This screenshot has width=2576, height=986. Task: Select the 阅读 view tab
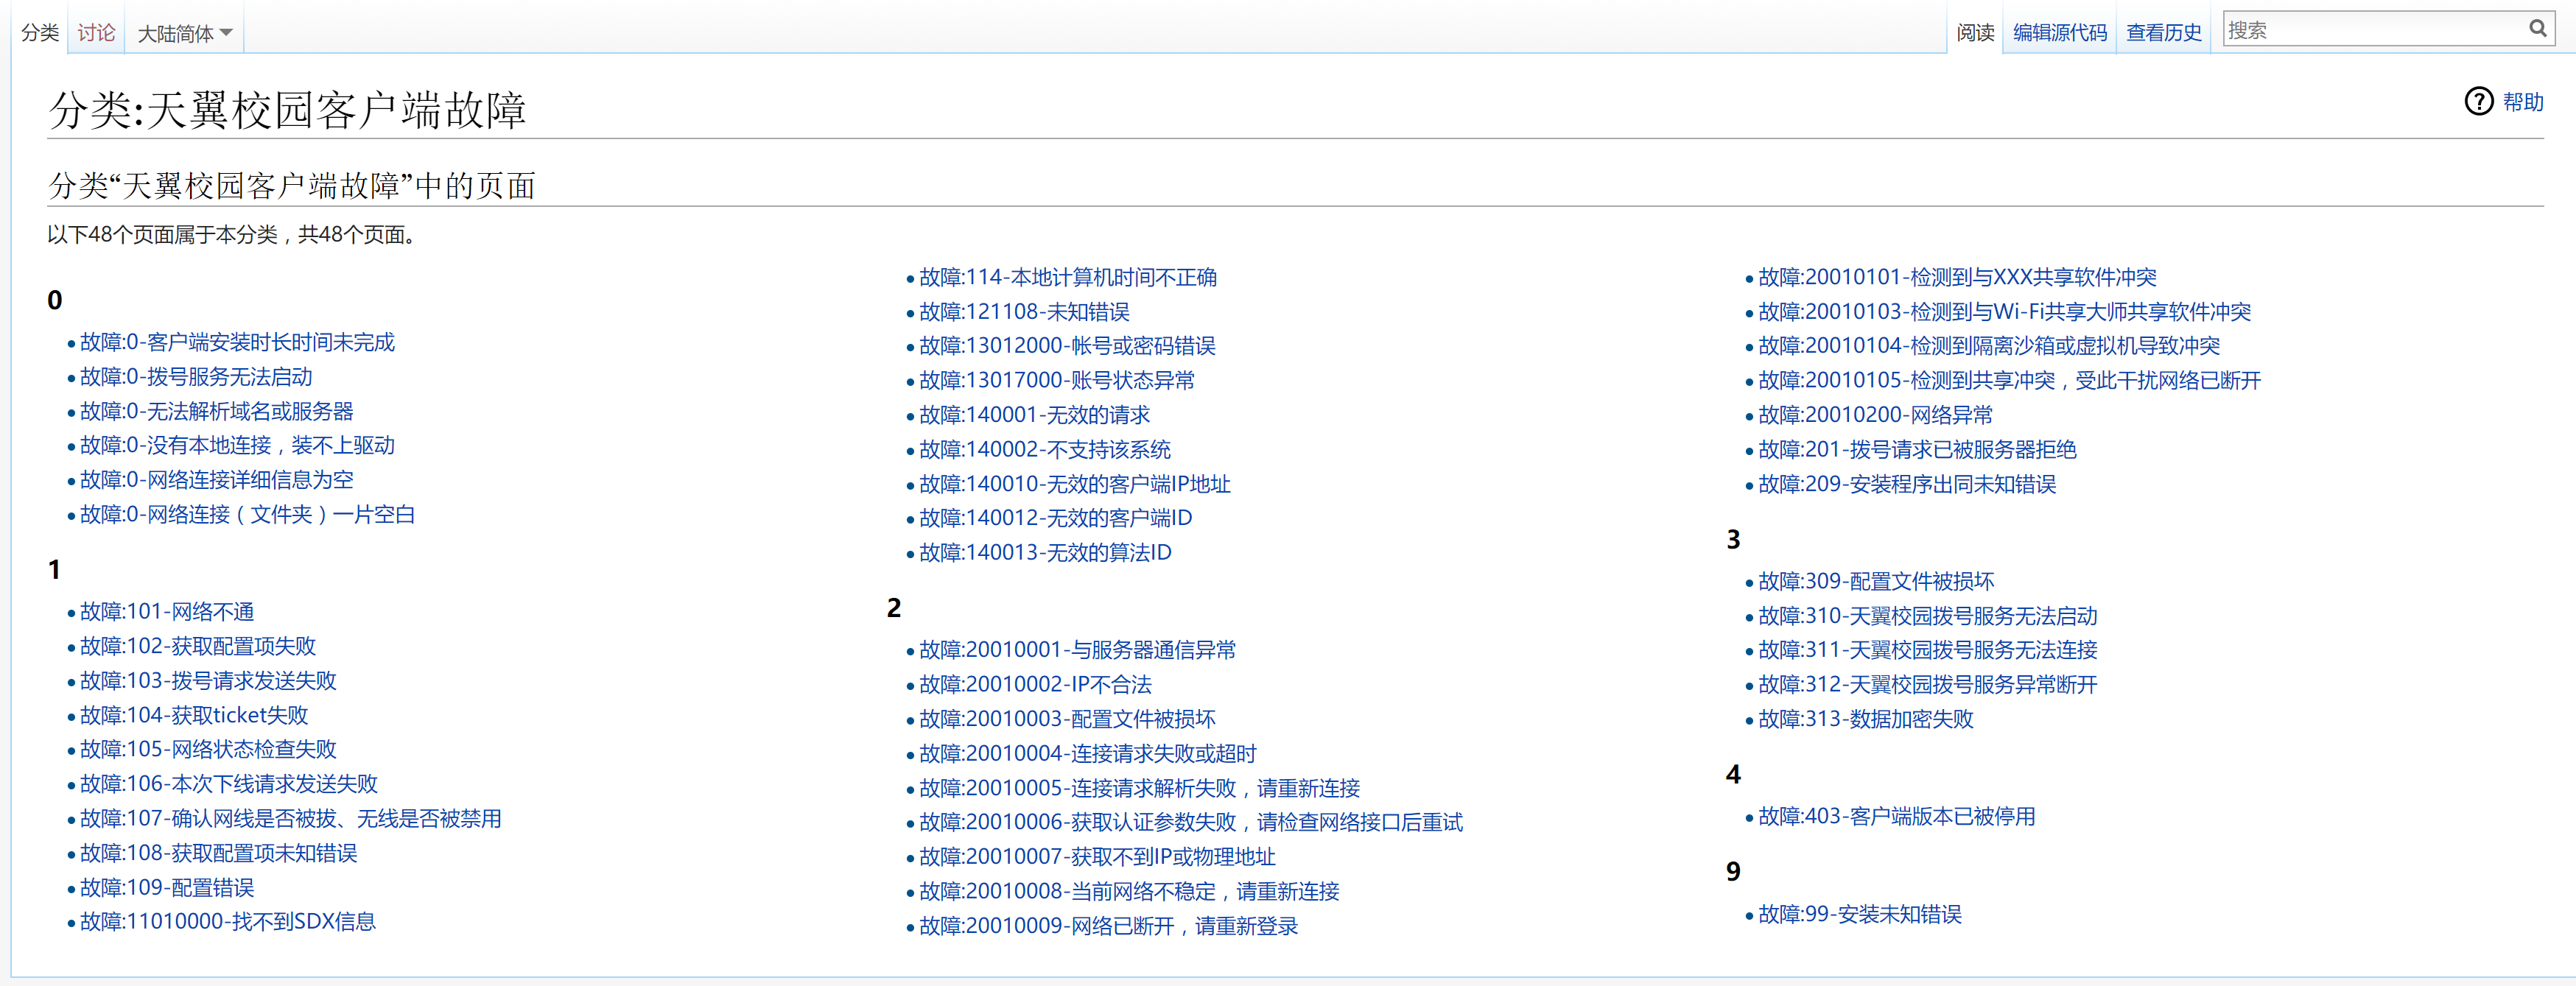point(1974,33)
